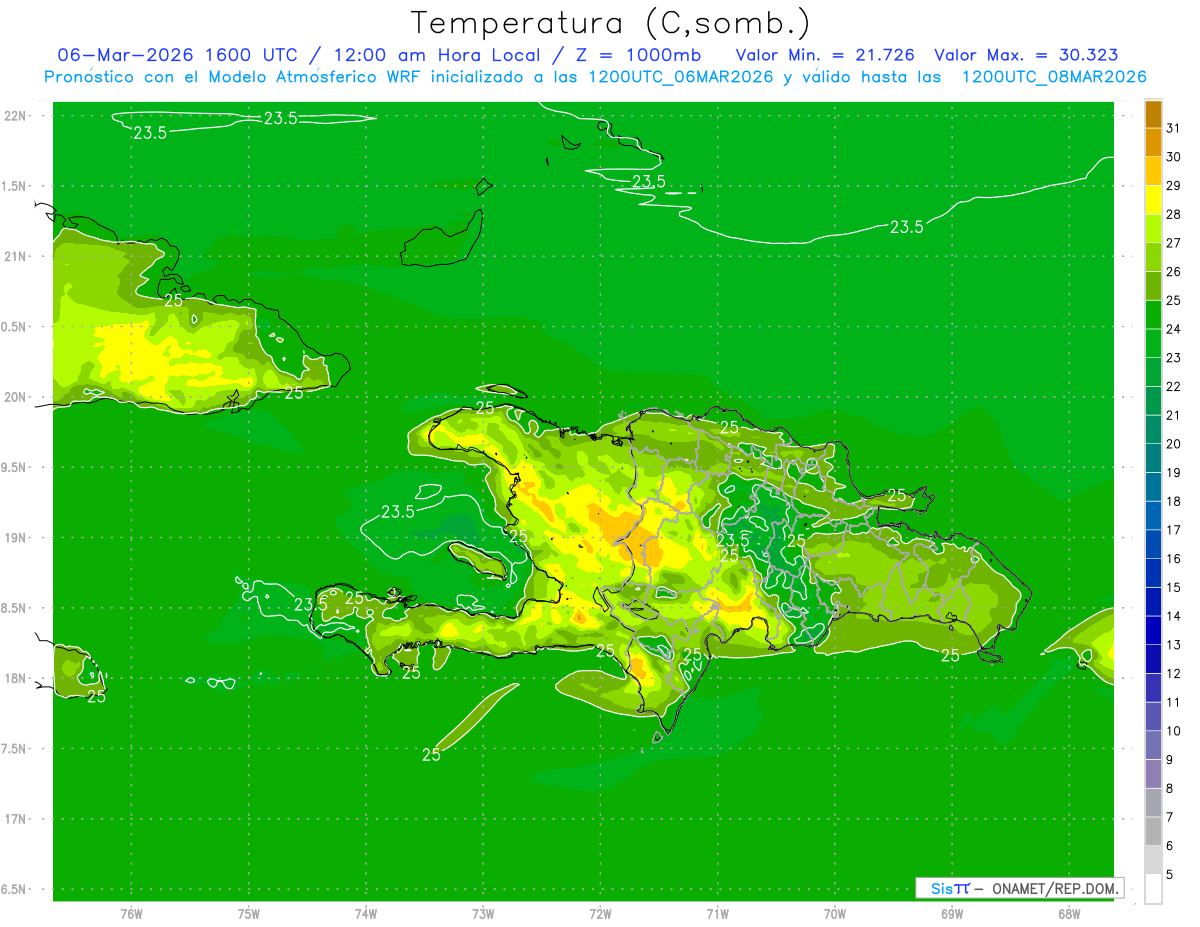Click the colorbar label "8"
The image size is (1200, 927).
pos(1170,788)
